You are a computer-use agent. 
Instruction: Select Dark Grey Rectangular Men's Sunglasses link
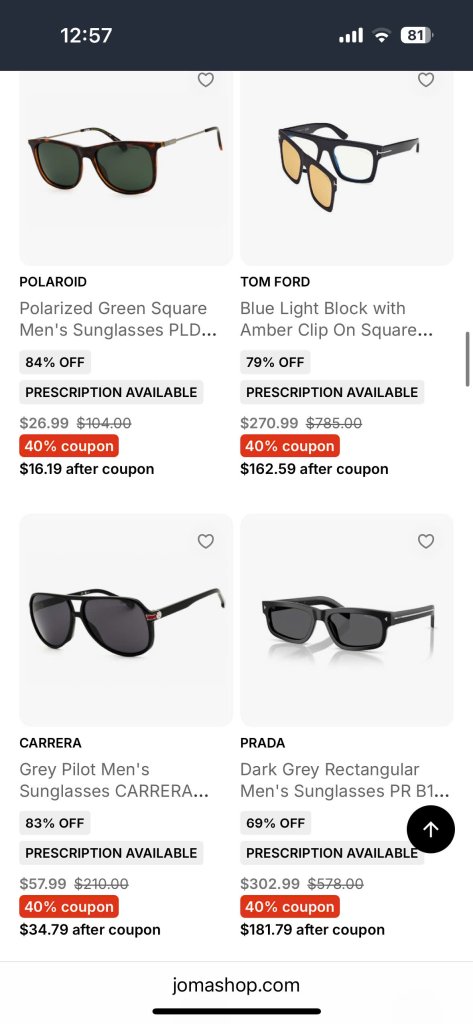click(344, 780)
